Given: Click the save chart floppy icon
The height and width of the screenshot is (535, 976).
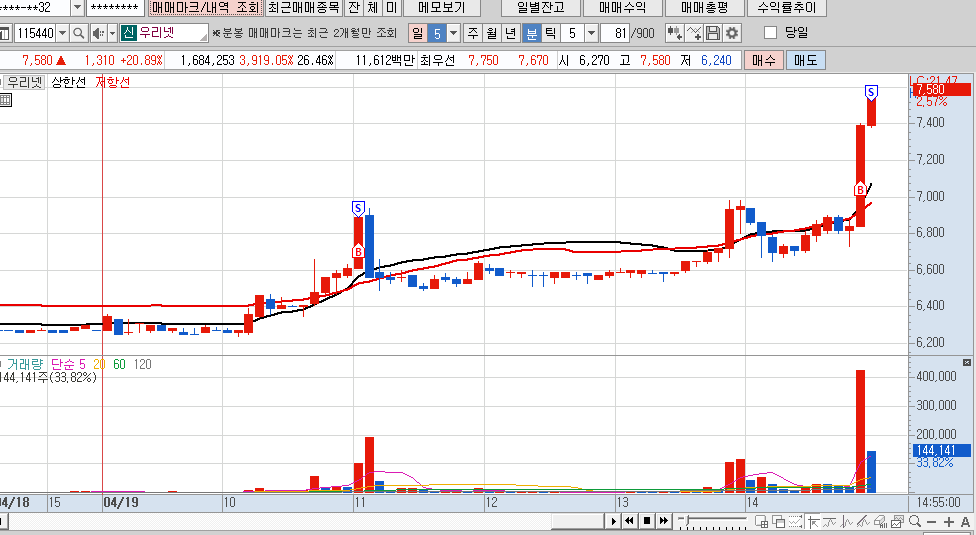Looking at the screenshot, I should click(713, 33).
